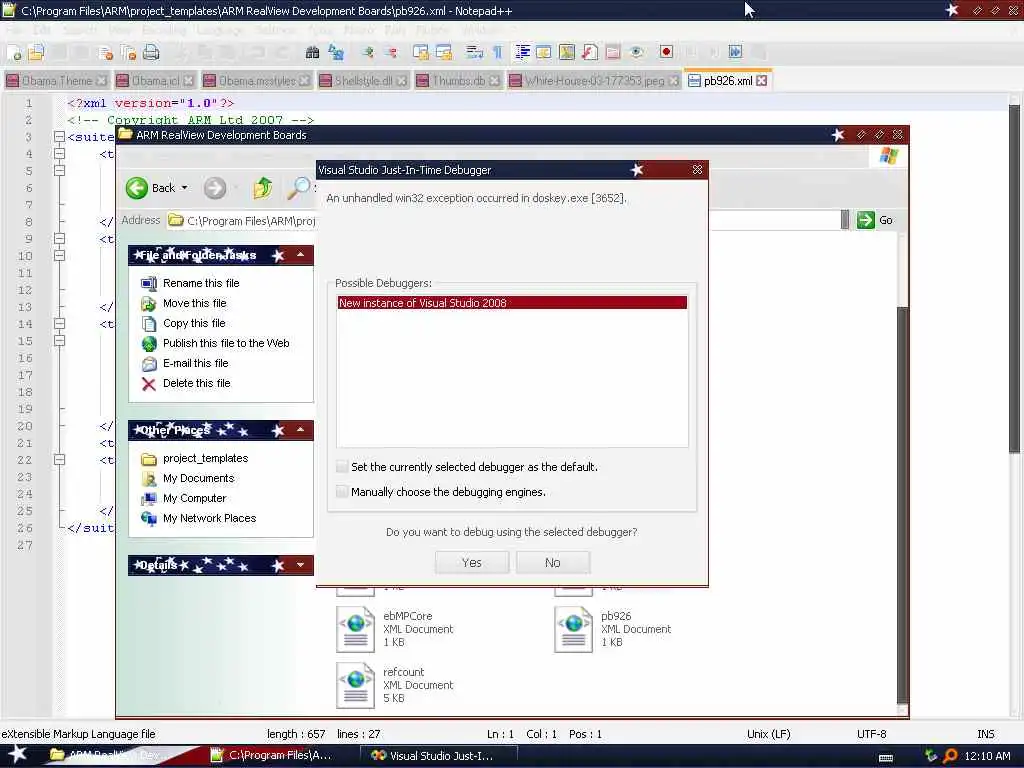Close the pb926.xml tab
Viewport: 1024px width, 768px height.
(x=761, y=81)
